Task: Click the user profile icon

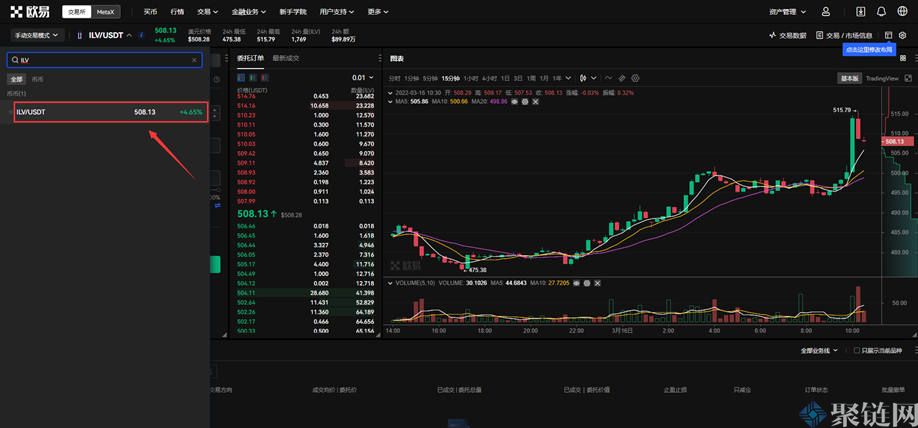Action: [x=826, y=12]
